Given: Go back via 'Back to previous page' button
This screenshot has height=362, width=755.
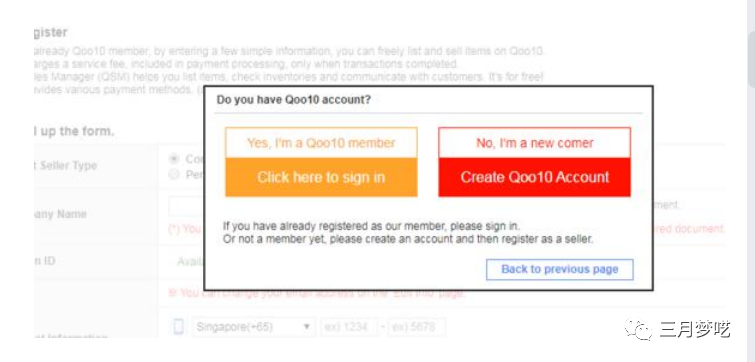Looking at the screenshot, I should coord(560,269).
